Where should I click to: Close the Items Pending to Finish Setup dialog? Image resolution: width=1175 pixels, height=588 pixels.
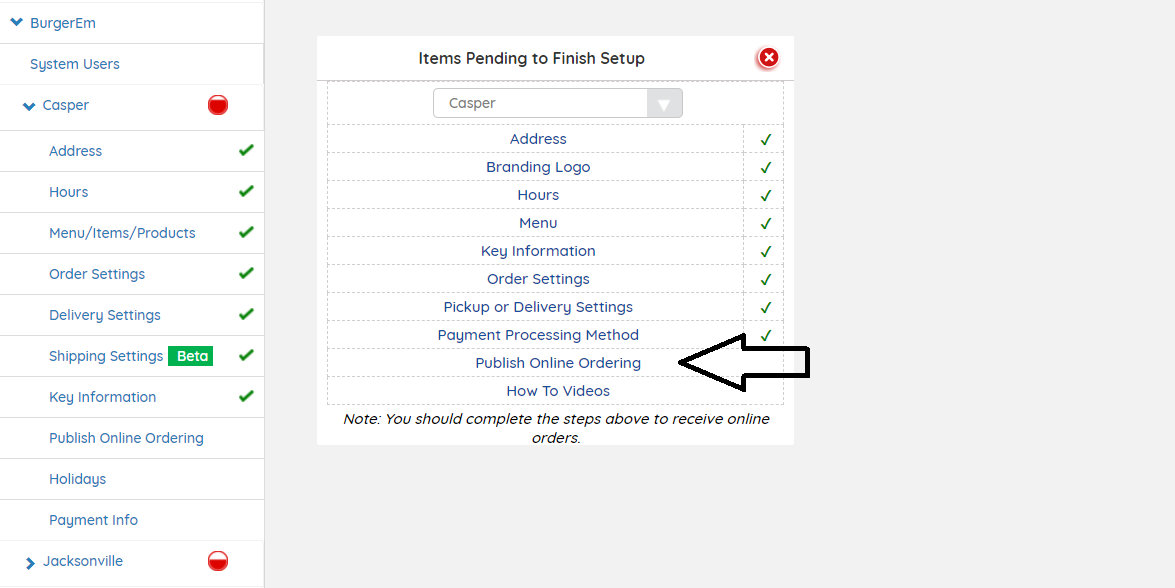(x=768, y=58)
